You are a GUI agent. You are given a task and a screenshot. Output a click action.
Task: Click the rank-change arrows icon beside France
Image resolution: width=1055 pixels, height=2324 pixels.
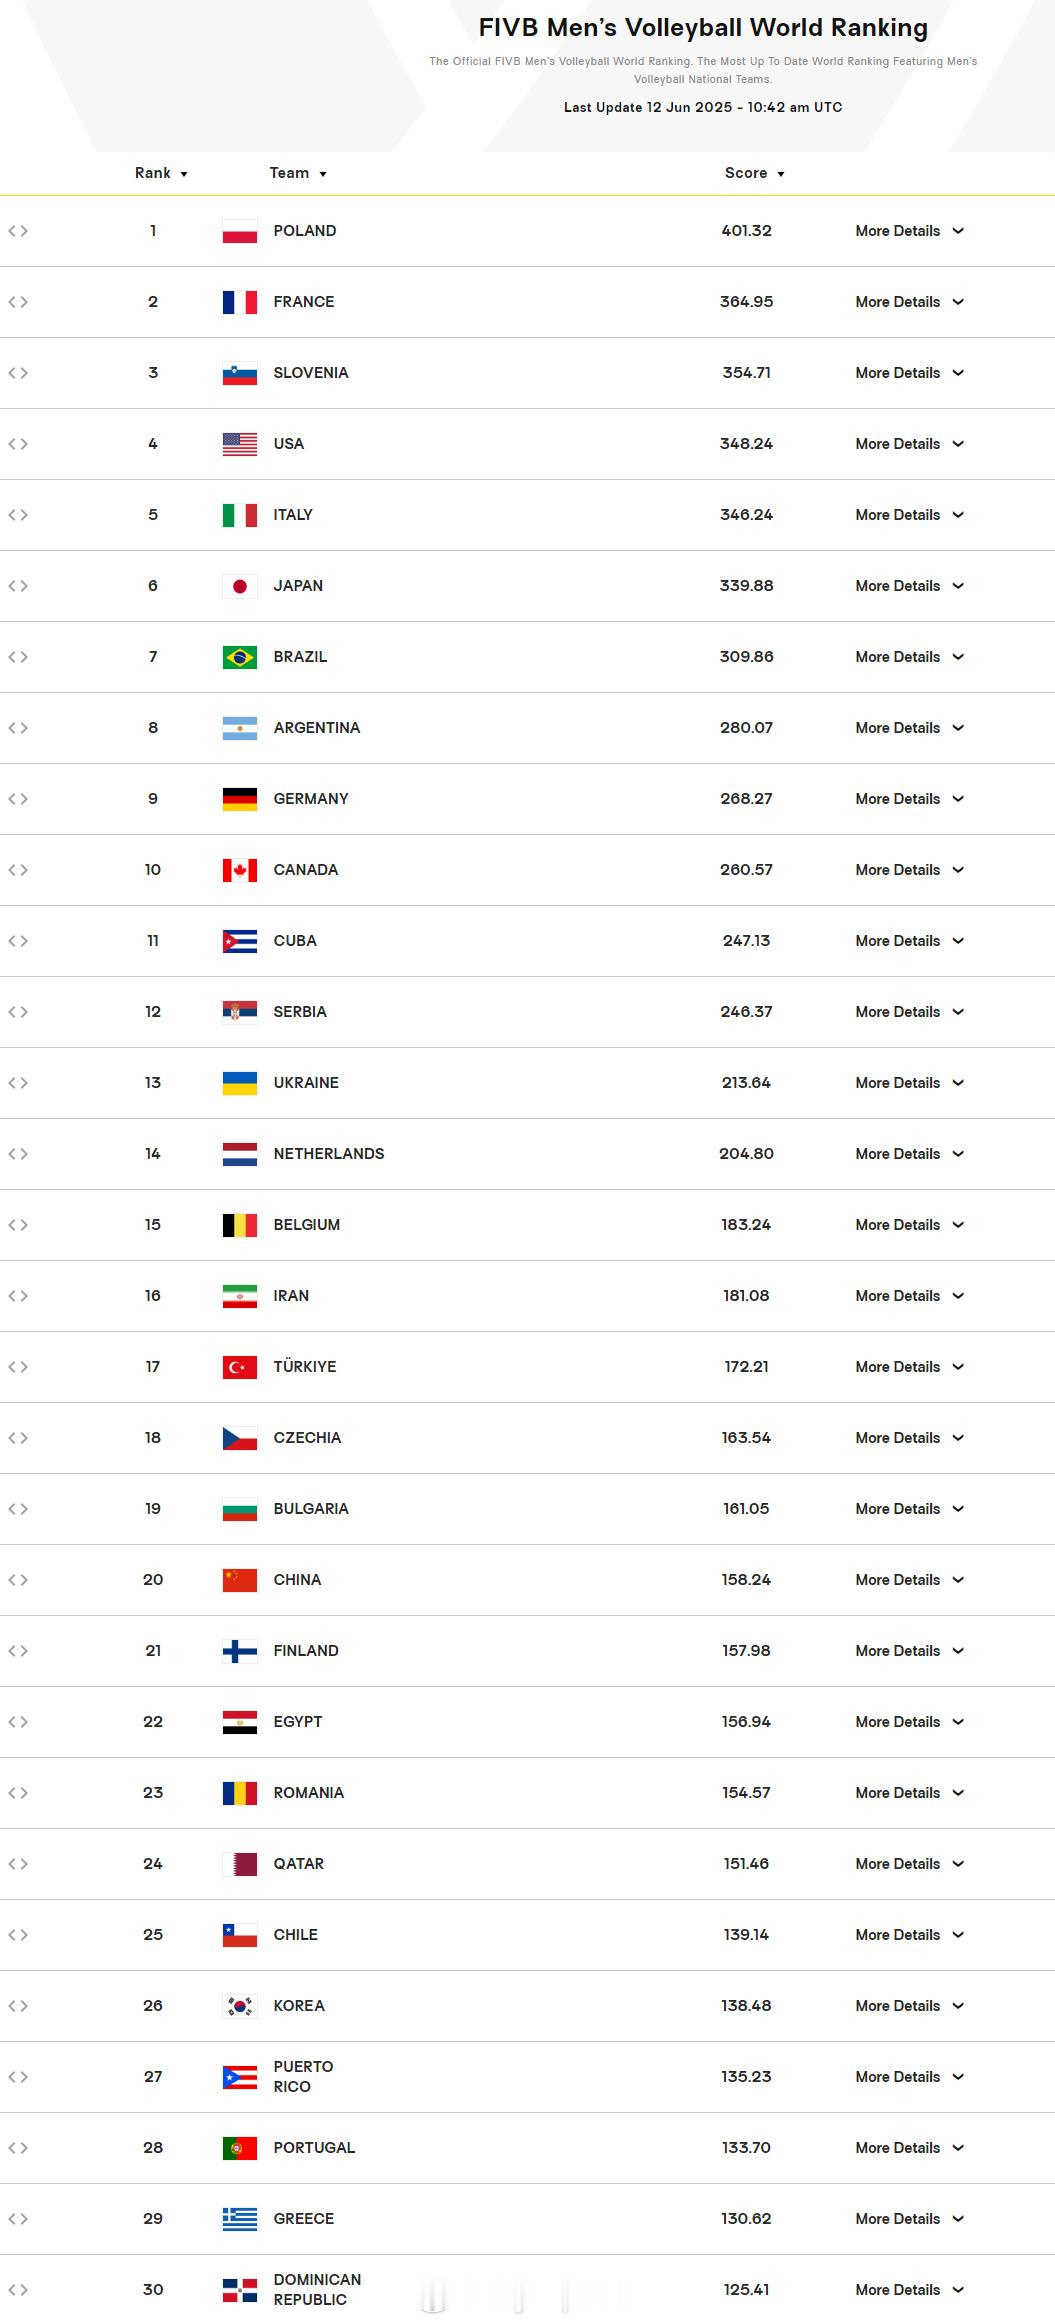pyautogui.click(x=18, y=302)
